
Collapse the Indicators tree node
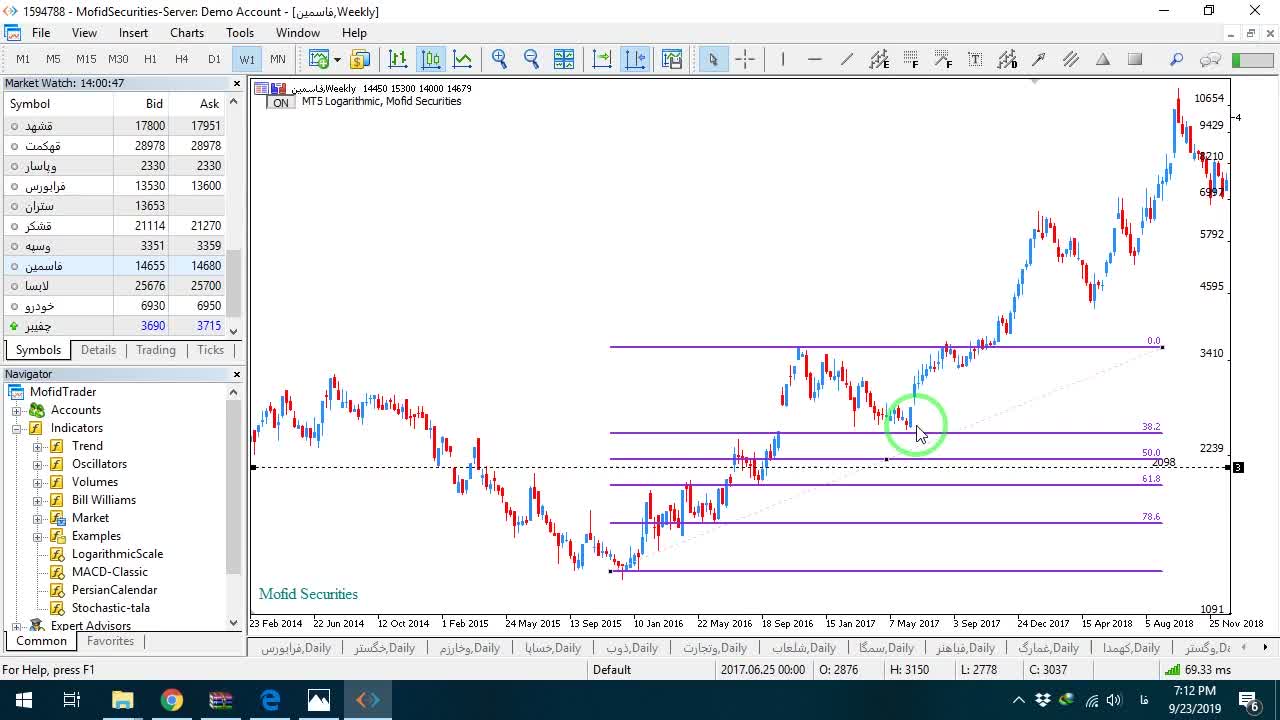click(x=17, y=428)
